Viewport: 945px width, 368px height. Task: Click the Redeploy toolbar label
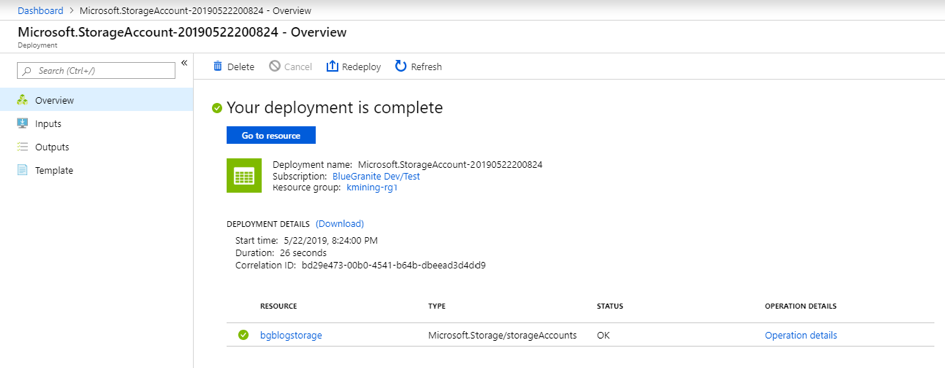362,67
